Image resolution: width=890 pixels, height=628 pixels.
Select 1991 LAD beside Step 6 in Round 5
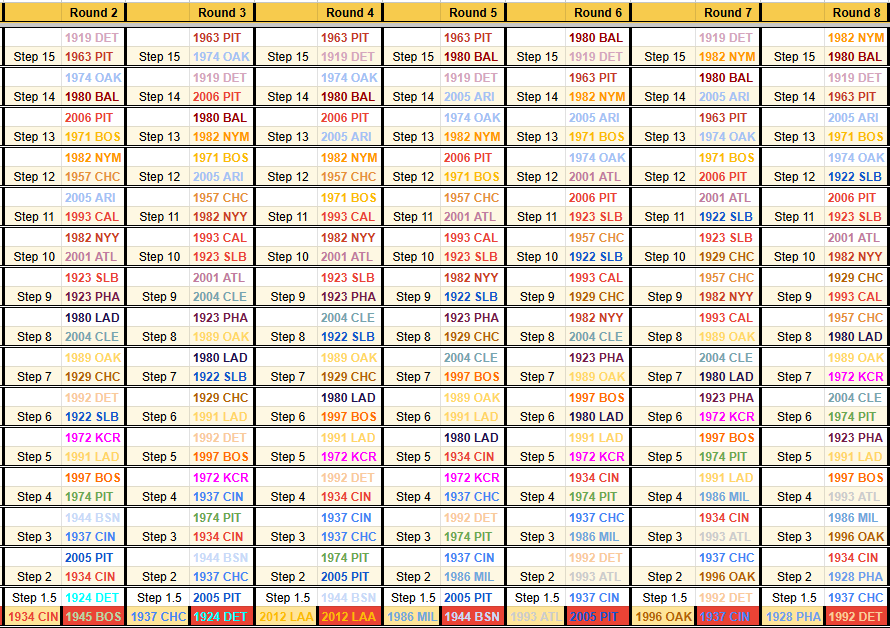471,417
